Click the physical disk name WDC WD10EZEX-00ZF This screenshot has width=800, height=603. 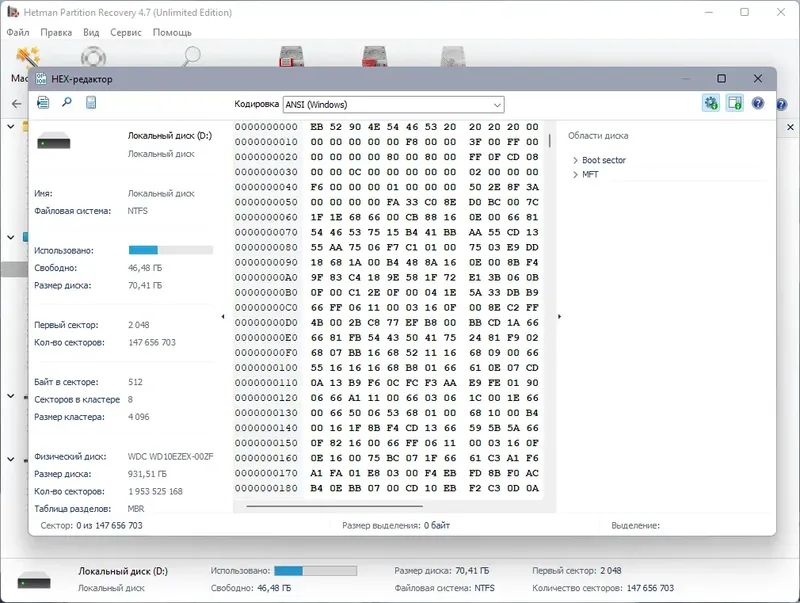pos(170,457)
